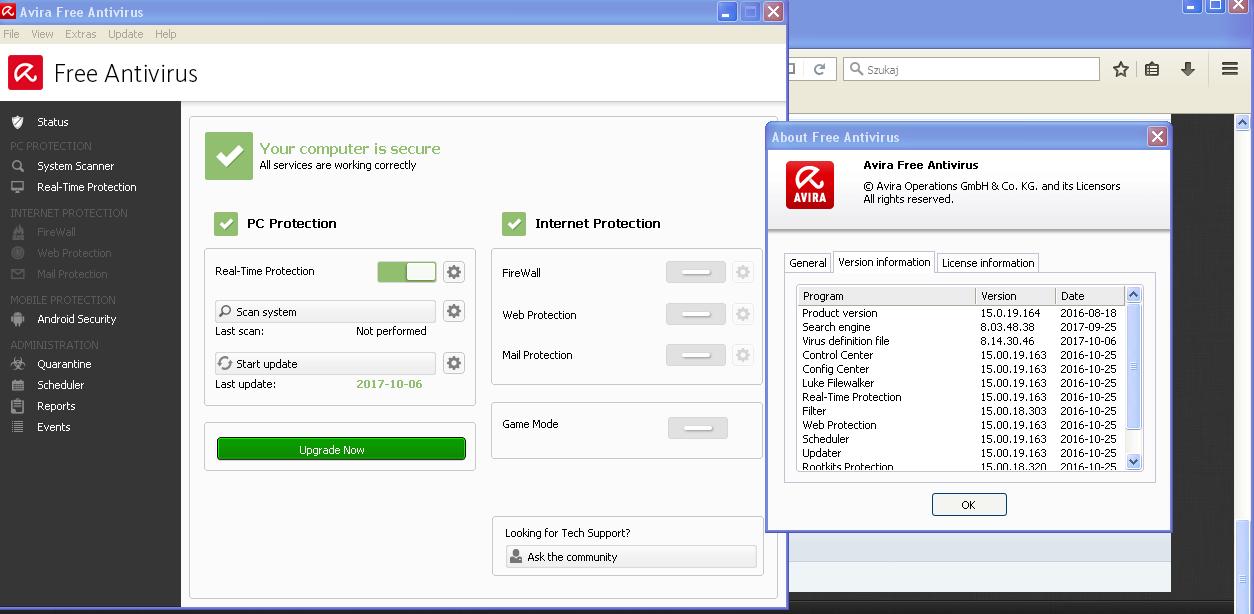Focus the browser Szukaj search field
Viewport: 1254px width, 614px height.
(972, 69)
